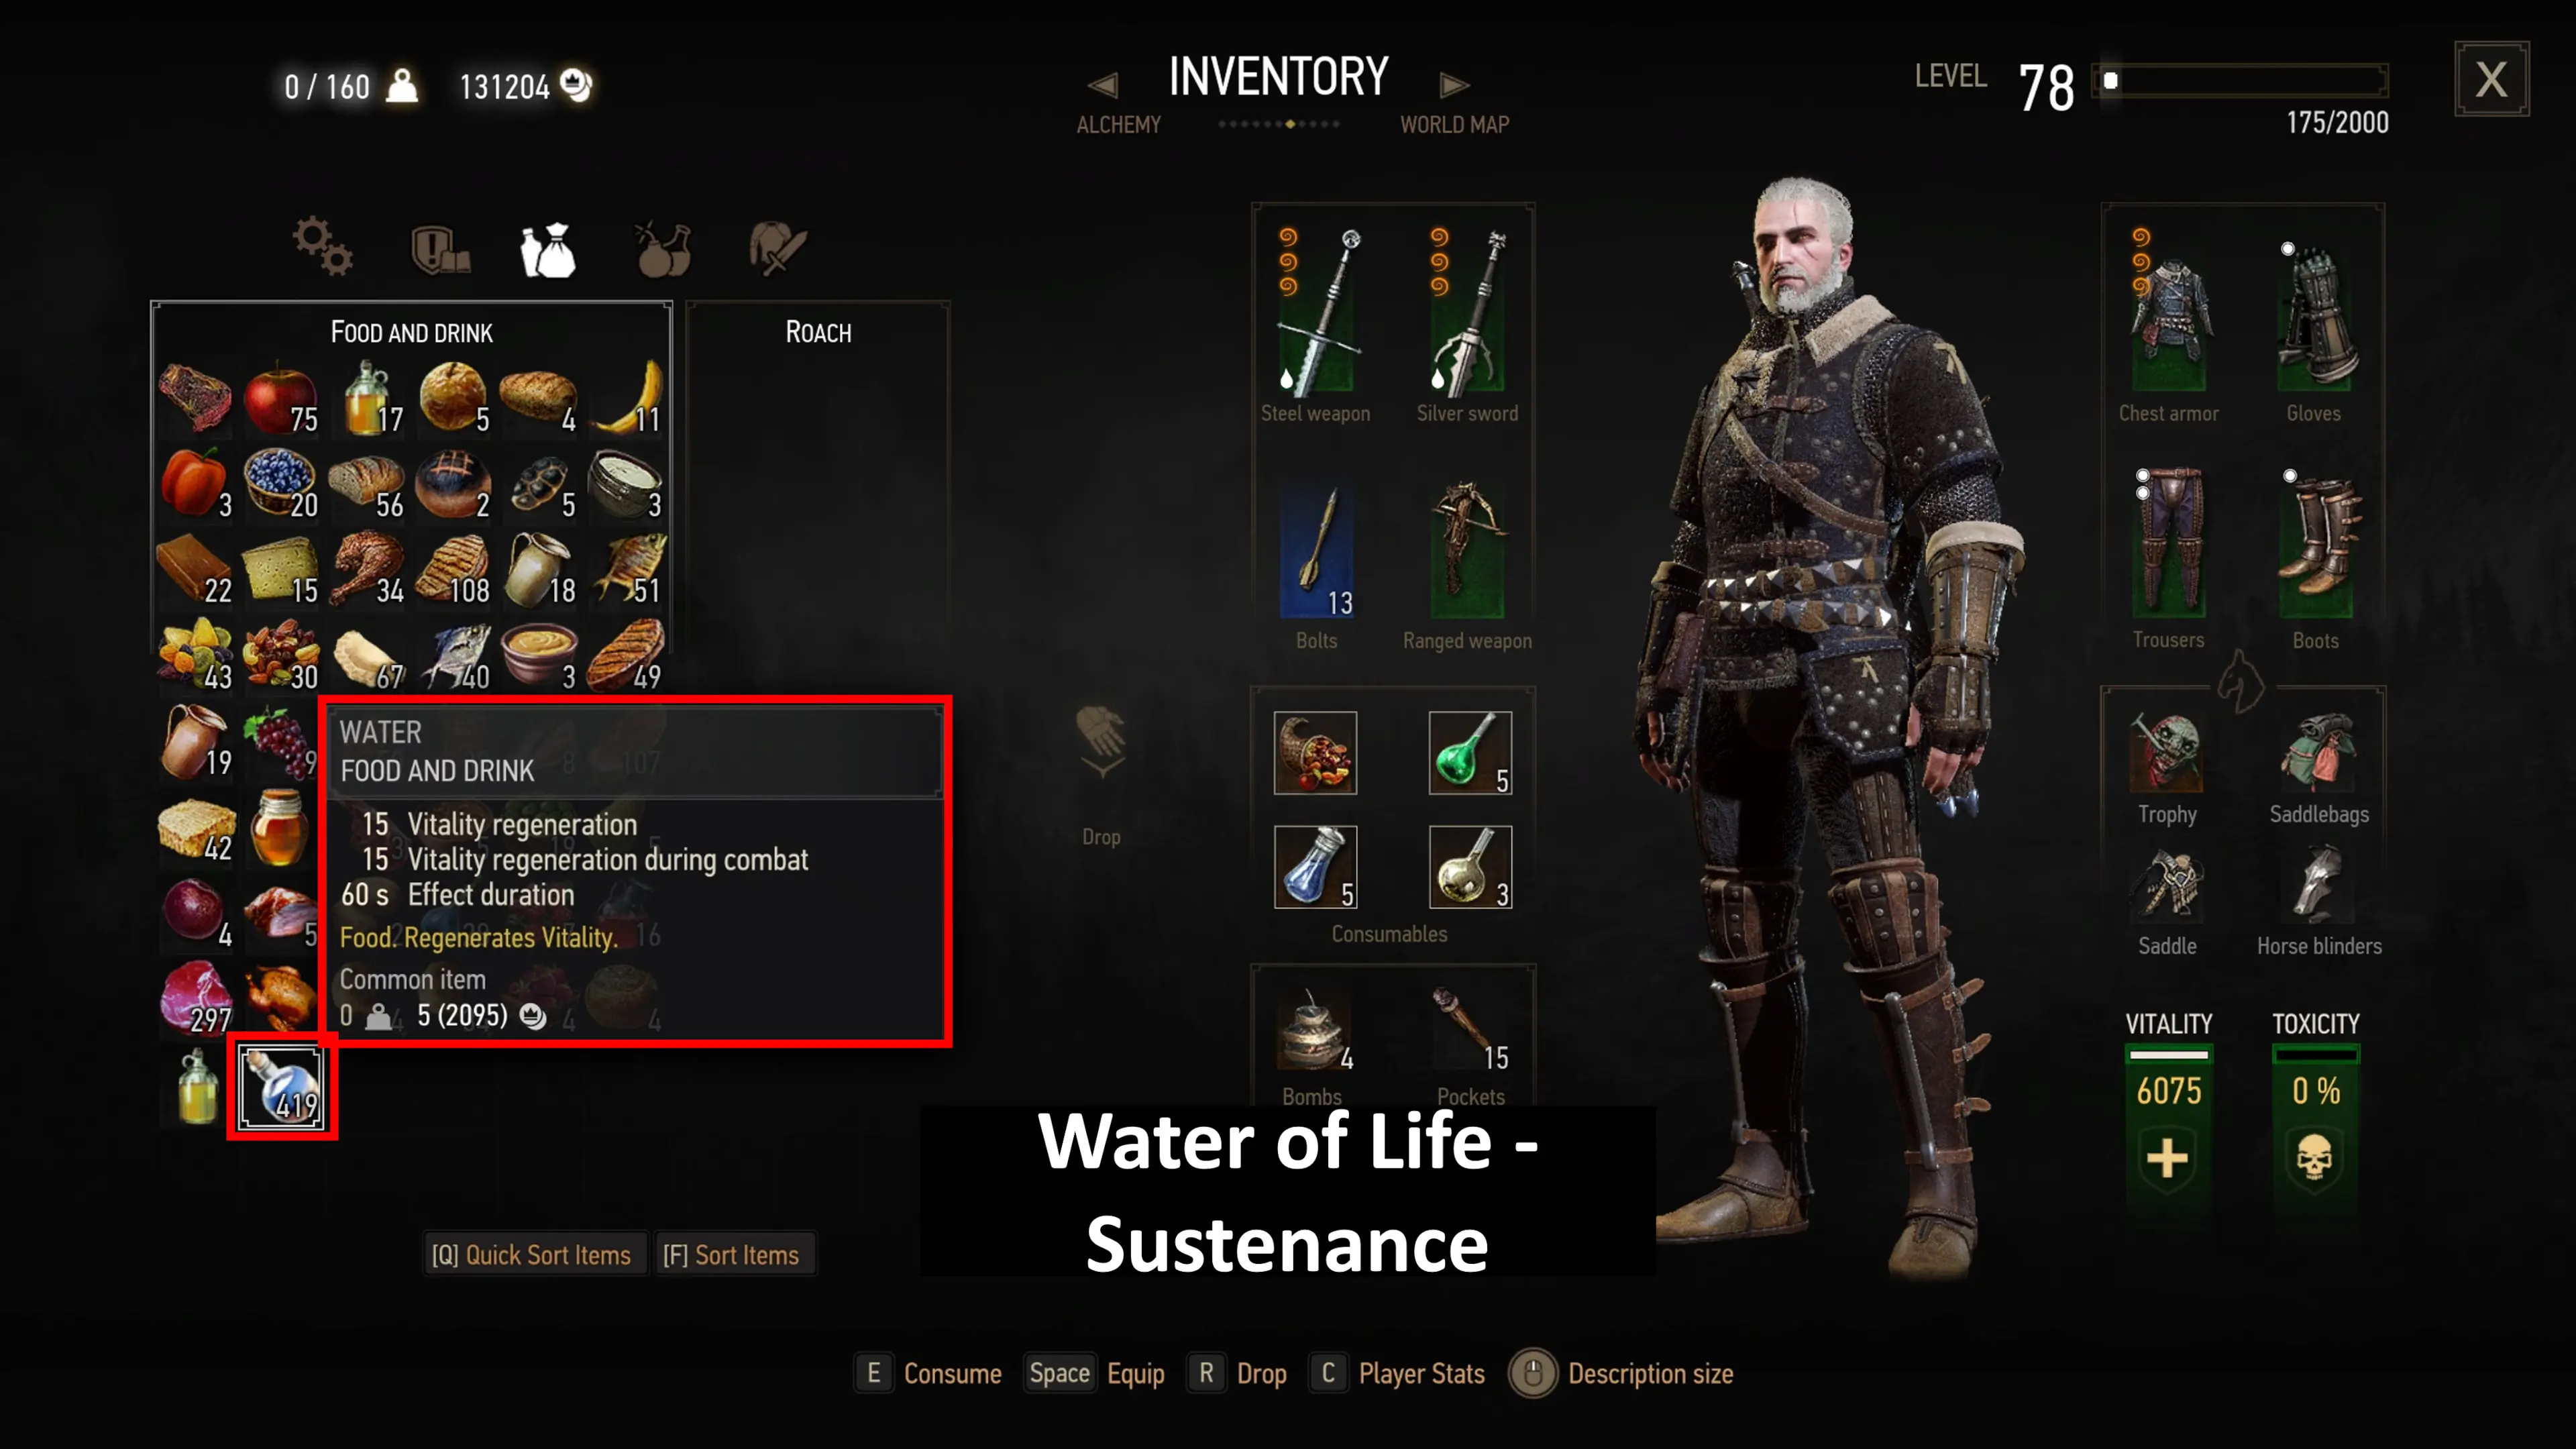The width and height of the screenshot is (2576, 1449).
Task: Click the left arrow to Alchemy
Action: pos(1102,86)
